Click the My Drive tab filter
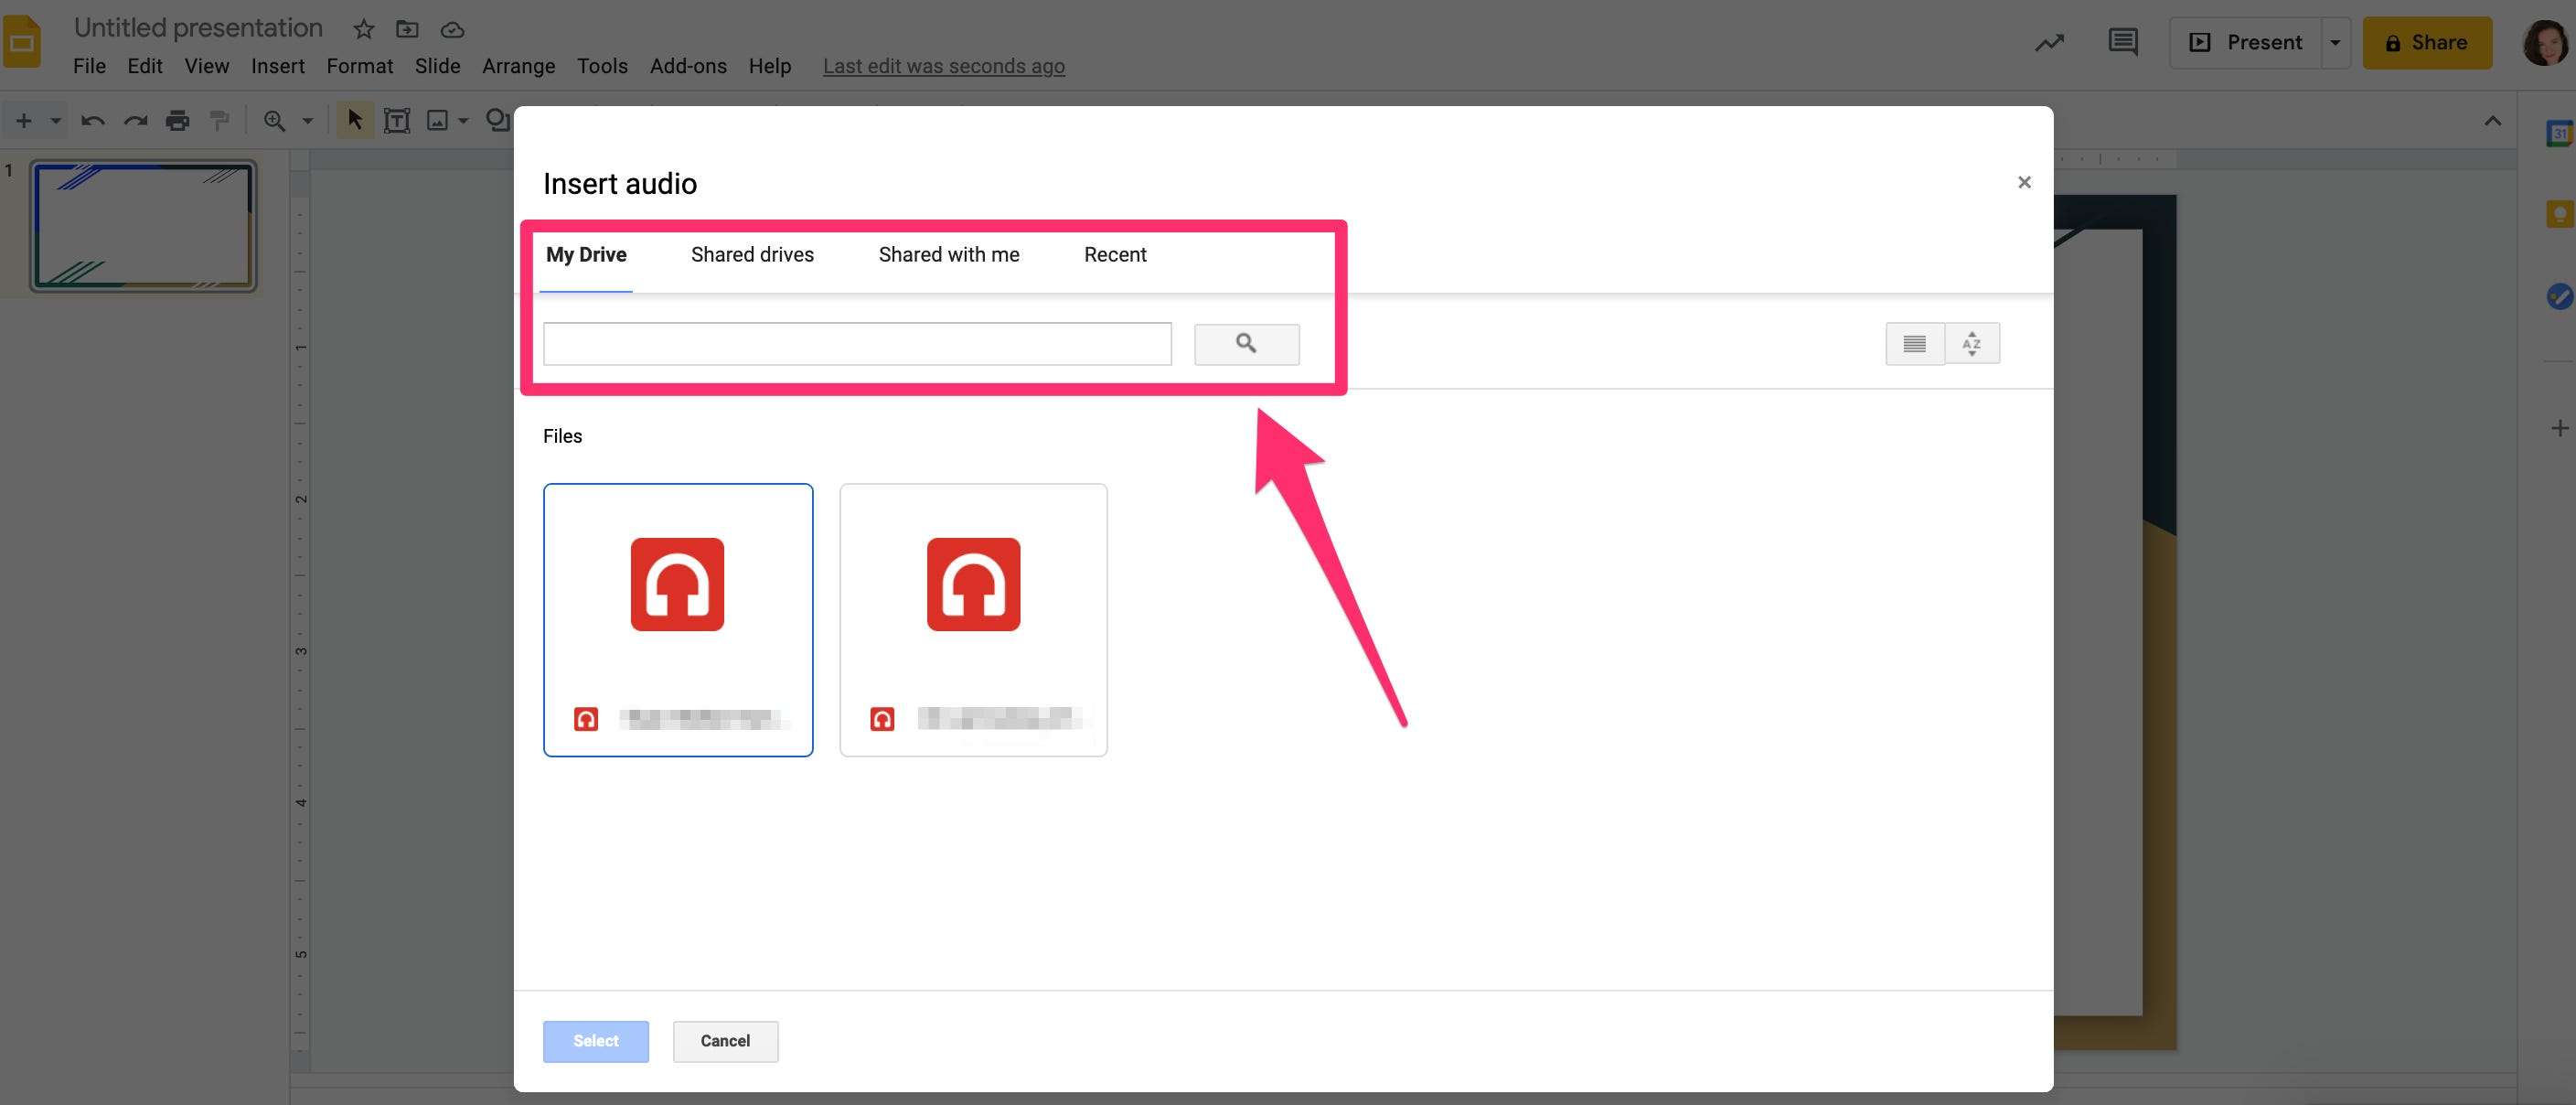 pyautogui.click(x=585, y=253)
